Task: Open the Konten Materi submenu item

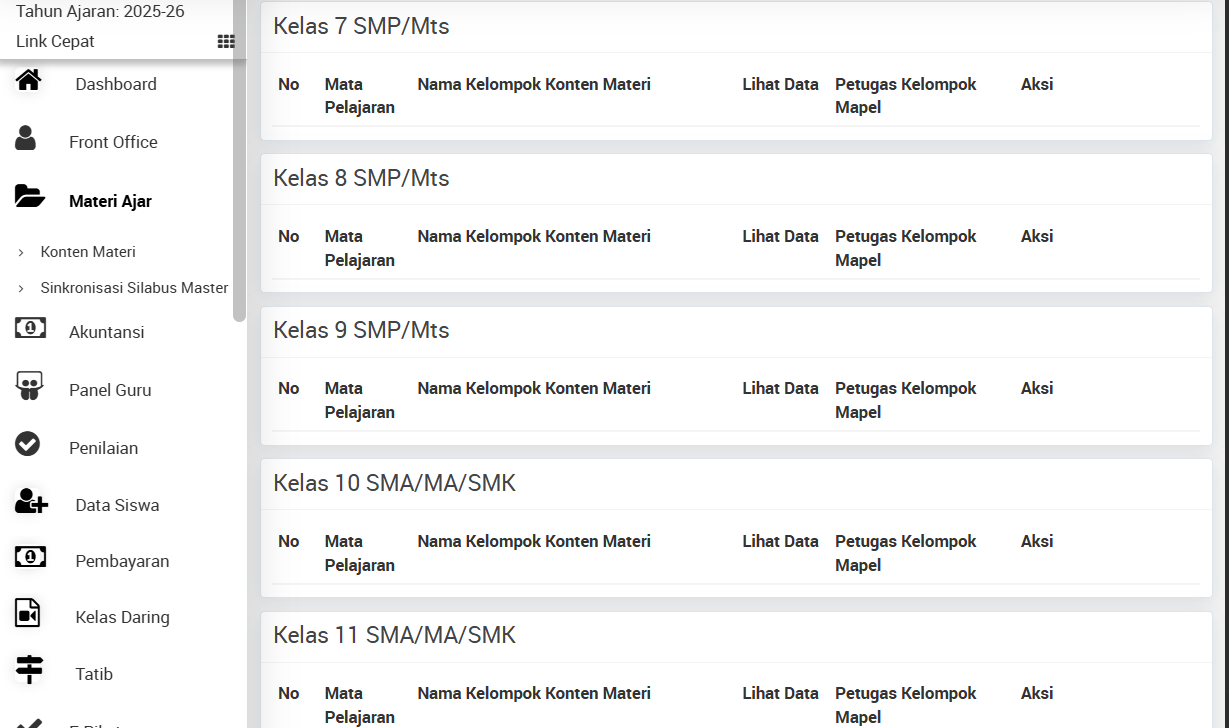Action: tap(88, 252)
